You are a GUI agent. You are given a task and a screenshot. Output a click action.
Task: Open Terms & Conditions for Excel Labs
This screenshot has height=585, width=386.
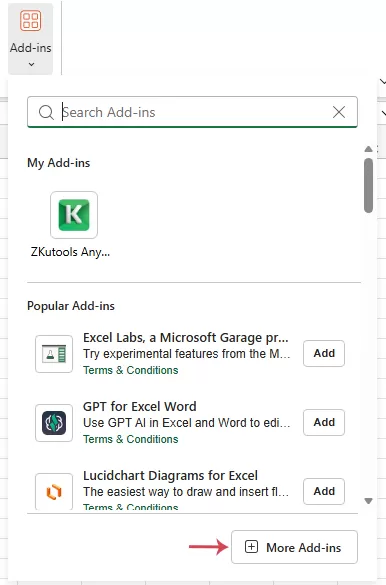click(131, 370)
